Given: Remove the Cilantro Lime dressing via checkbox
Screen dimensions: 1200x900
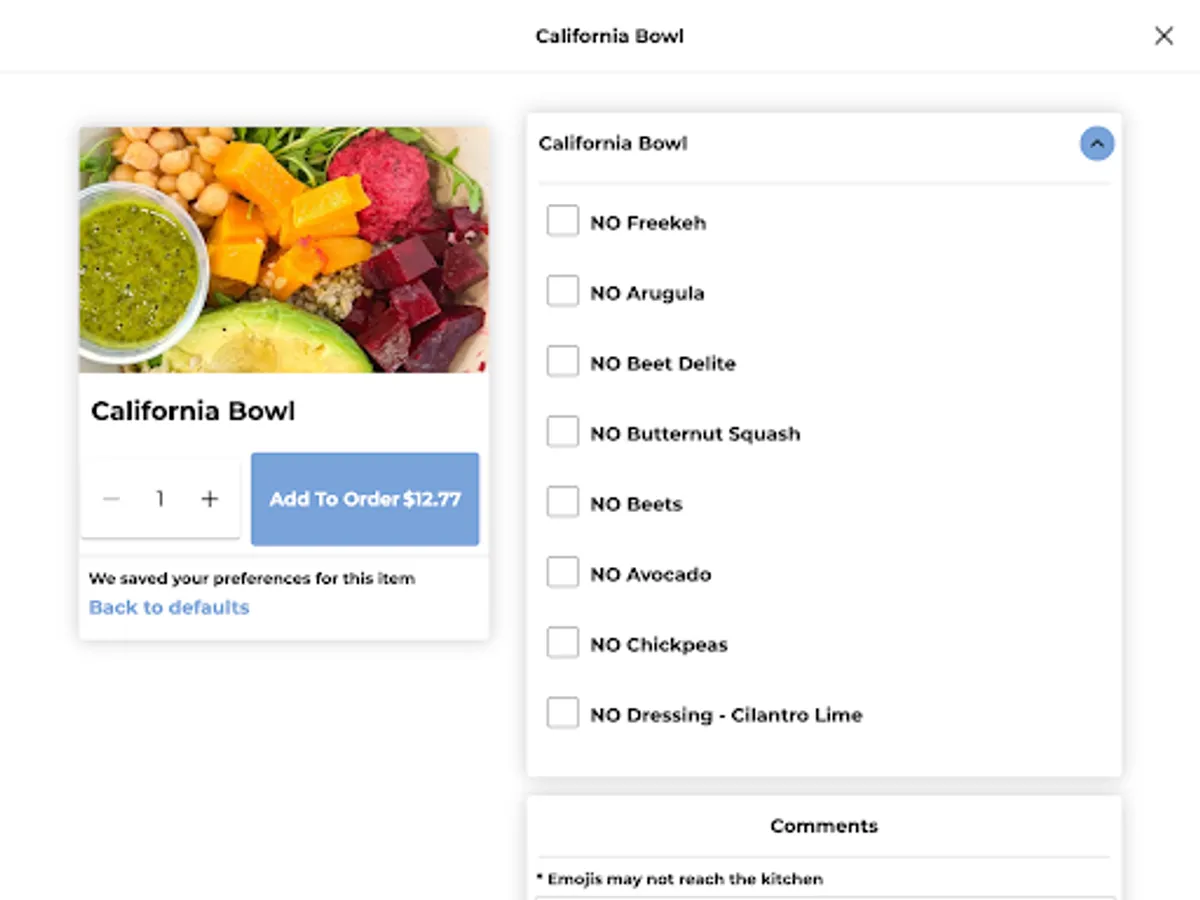Looking at the screenshot, I should pos(563,714).
